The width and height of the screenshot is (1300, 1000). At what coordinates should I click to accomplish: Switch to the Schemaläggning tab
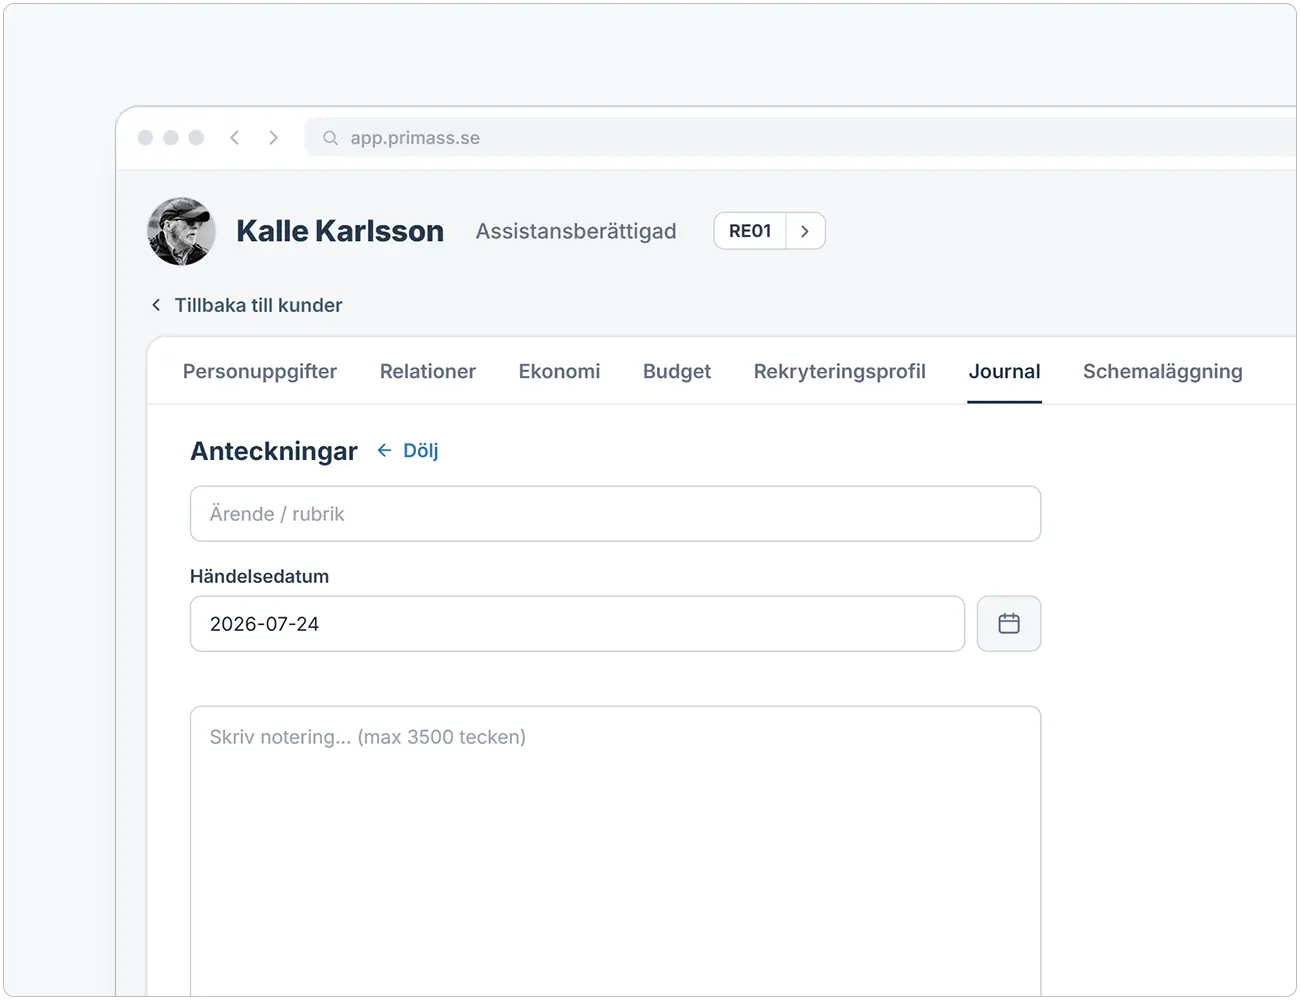pos(1163,372)
